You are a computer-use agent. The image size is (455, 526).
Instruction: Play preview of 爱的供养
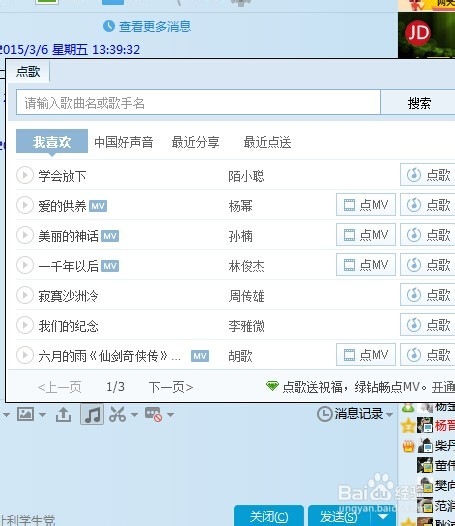tap(25, 205)
